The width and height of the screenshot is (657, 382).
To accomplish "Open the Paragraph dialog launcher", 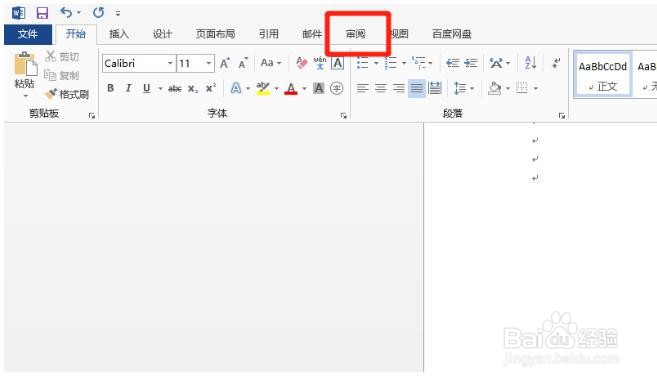I will tap(562, 116).
